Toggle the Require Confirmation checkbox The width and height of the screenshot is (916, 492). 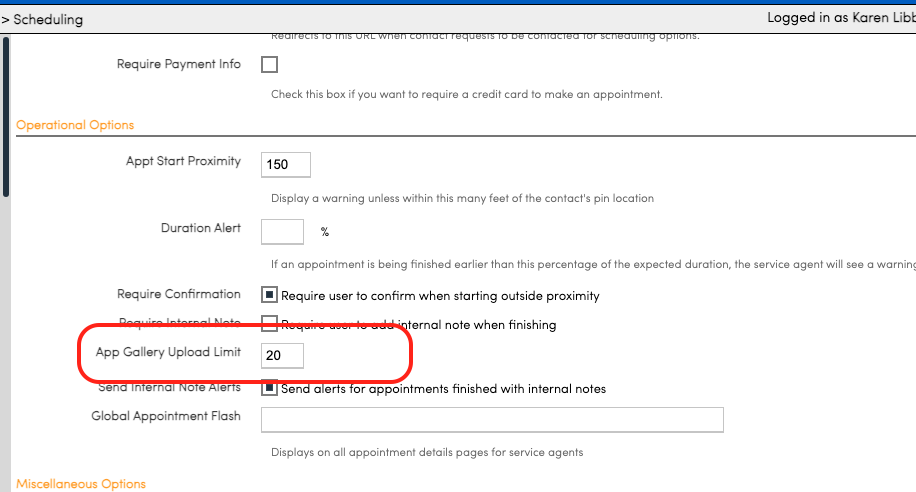269,296
